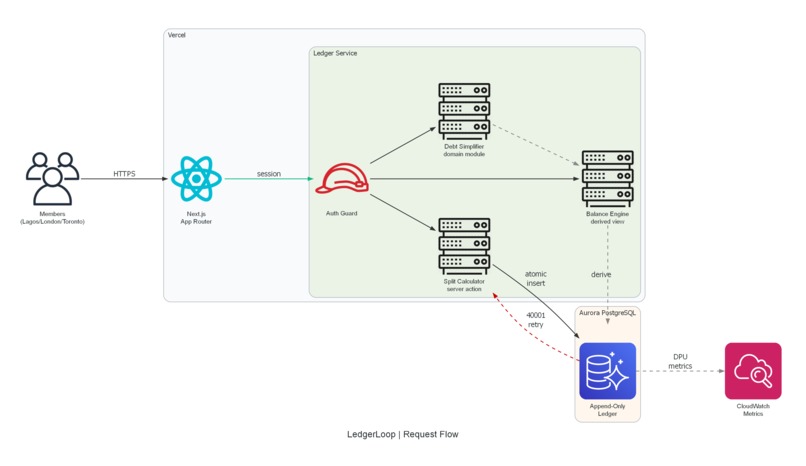Select the Debt Simplifier domain module caption
806x466 pixels.
click(x=464, y=150)
